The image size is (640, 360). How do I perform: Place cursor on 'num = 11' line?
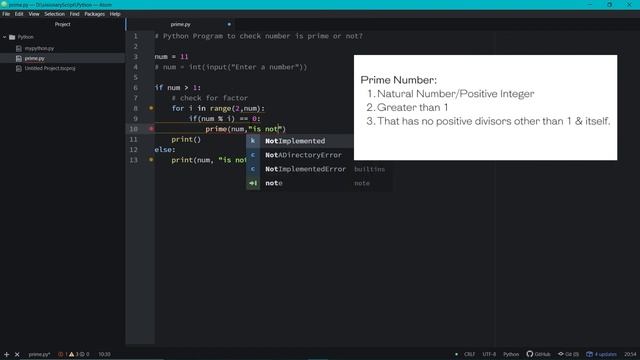point(171,57)
